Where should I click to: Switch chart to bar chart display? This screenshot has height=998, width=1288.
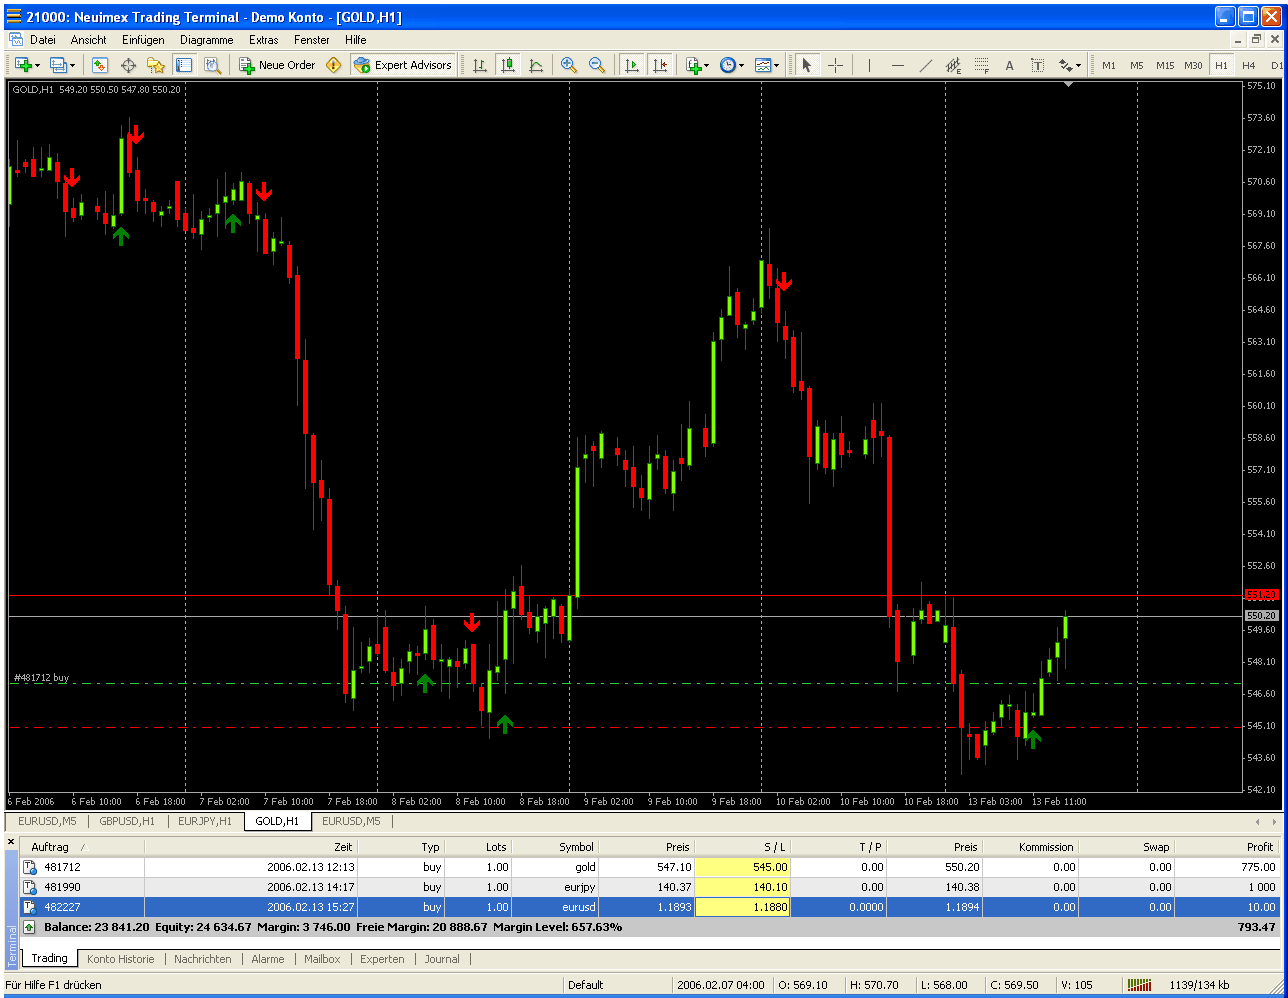tap(480, 65)
